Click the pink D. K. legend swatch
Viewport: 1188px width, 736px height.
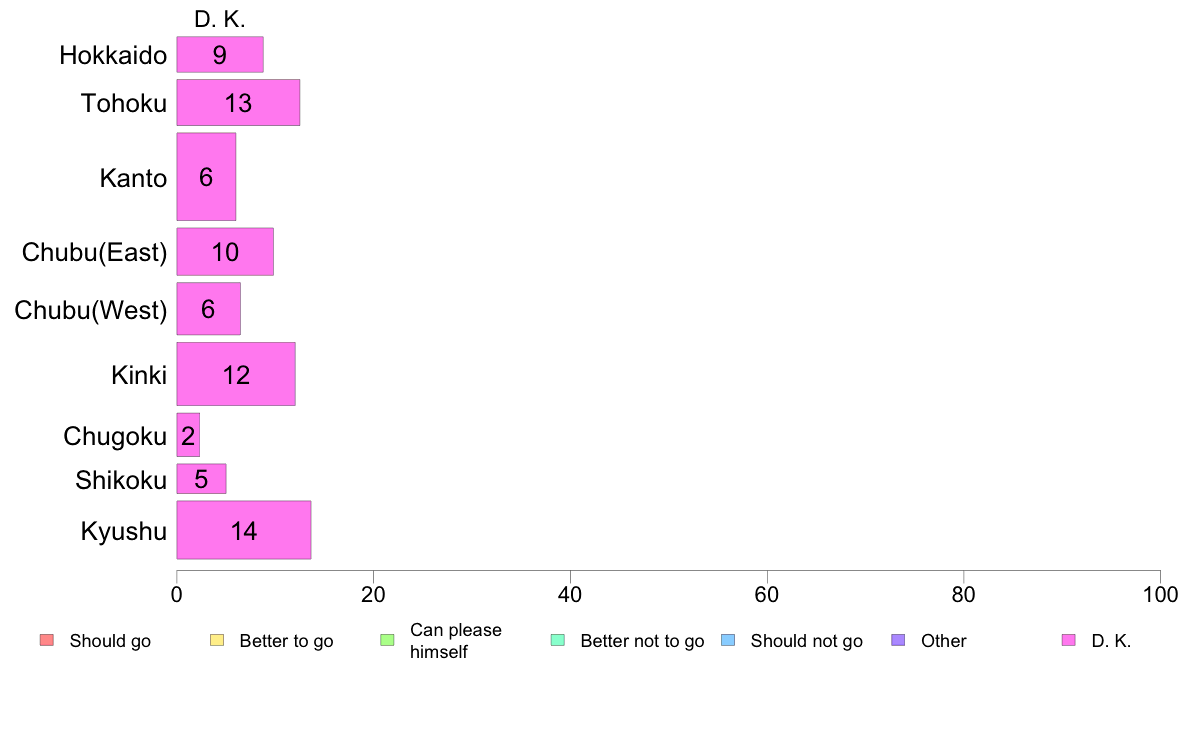[x=1069, y=640]
